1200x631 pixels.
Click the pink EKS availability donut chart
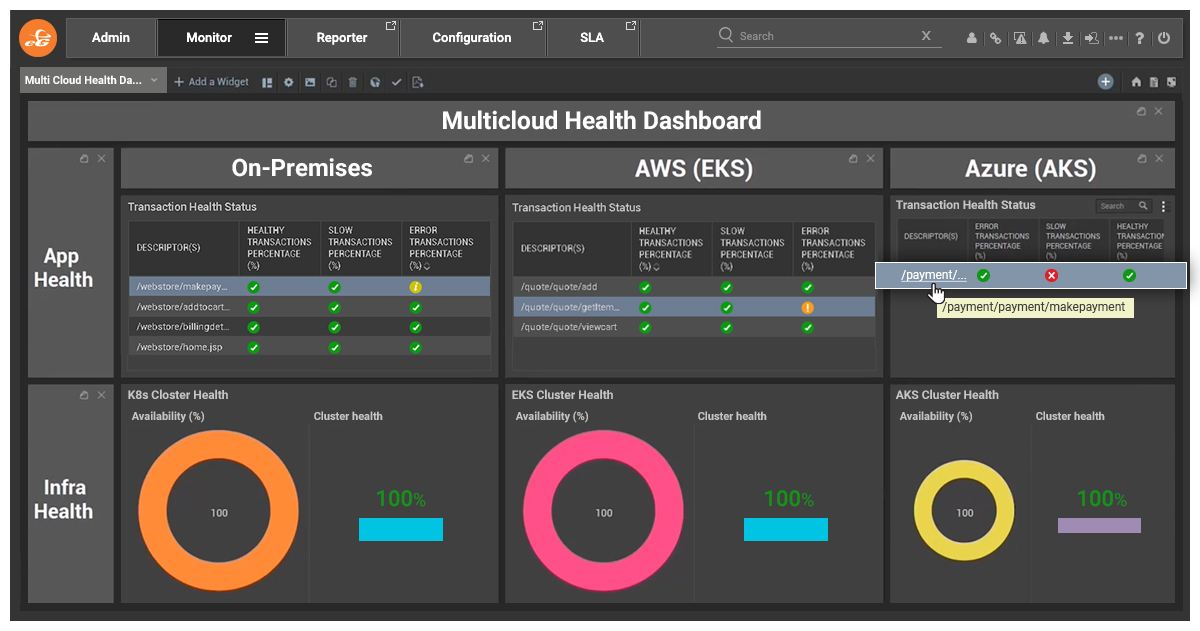pyautogui.click(x=603, y=512)
